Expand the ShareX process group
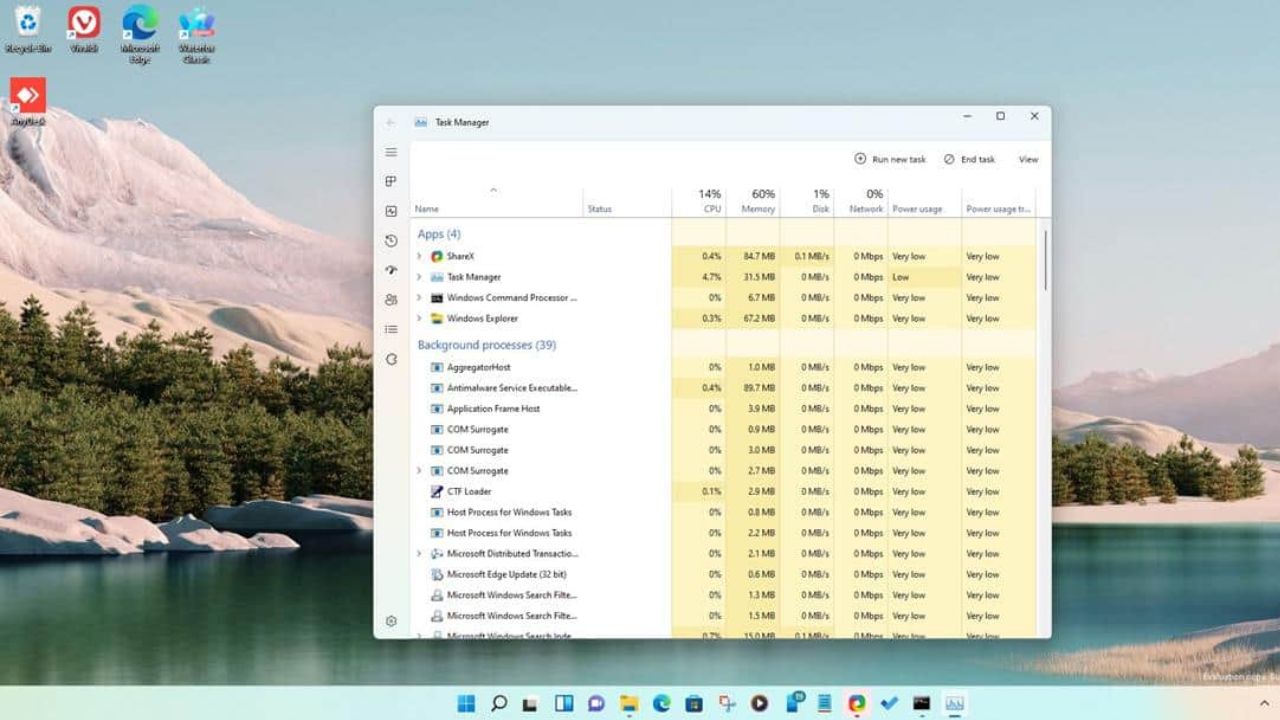1280x720 pixels. (419, 256)
